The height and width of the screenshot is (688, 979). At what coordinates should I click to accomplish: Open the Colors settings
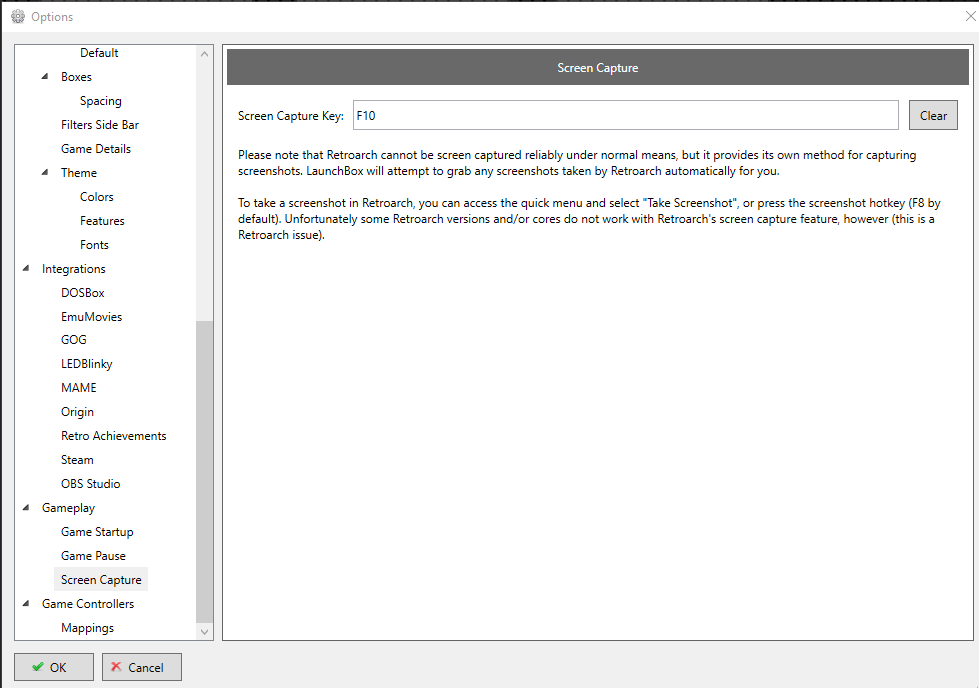97,197
